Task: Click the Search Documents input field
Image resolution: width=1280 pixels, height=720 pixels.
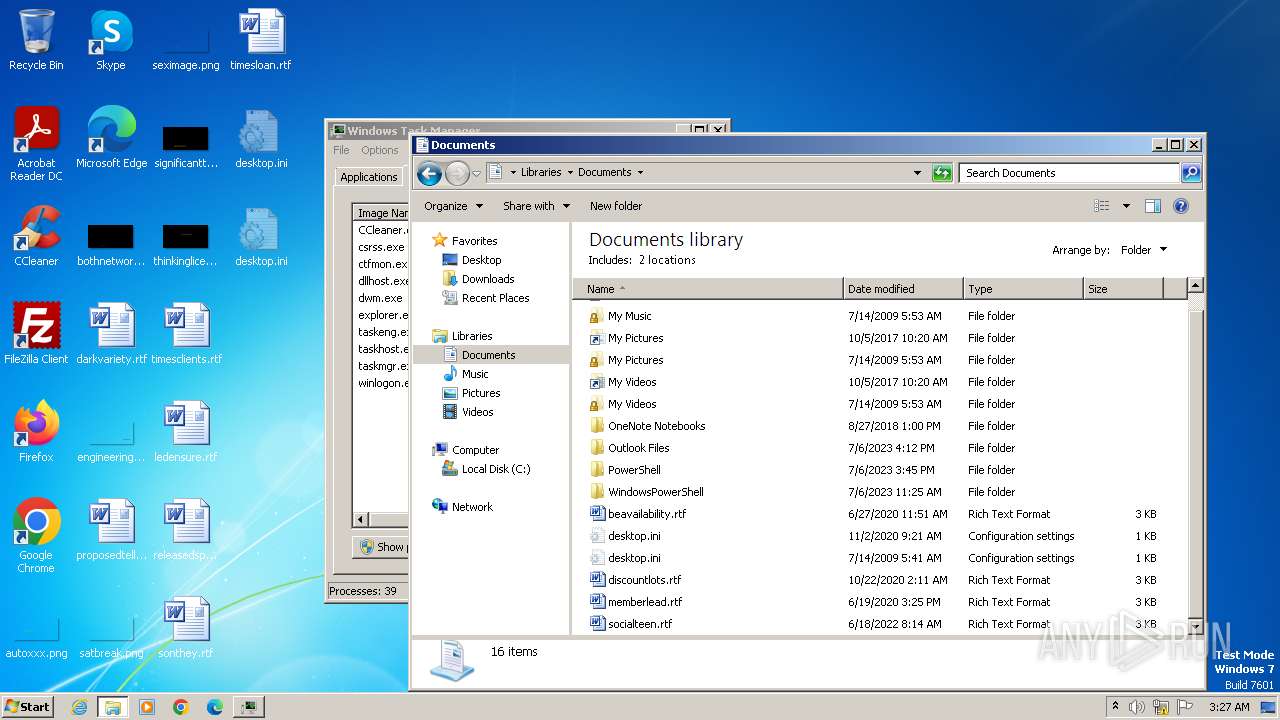Action: (1069, 173)
